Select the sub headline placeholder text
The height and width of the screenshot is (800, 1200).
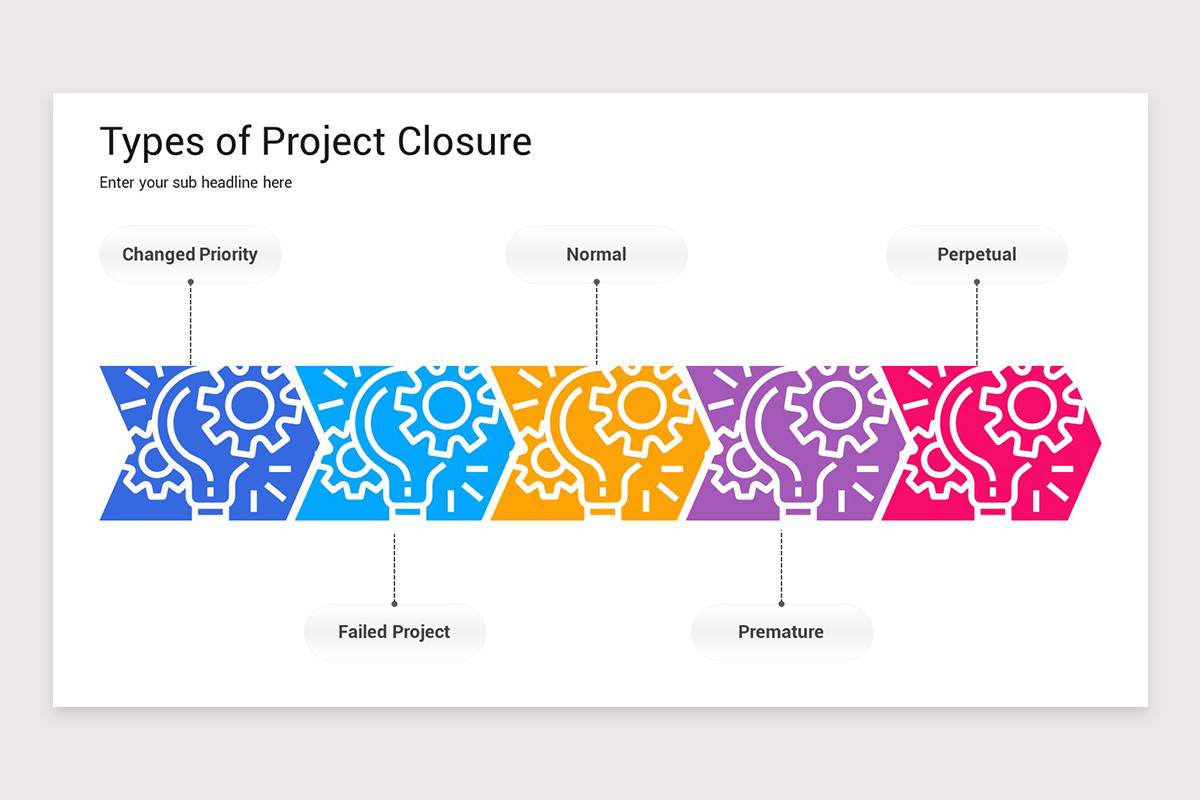pyautogui.click(x=196, y=183)
